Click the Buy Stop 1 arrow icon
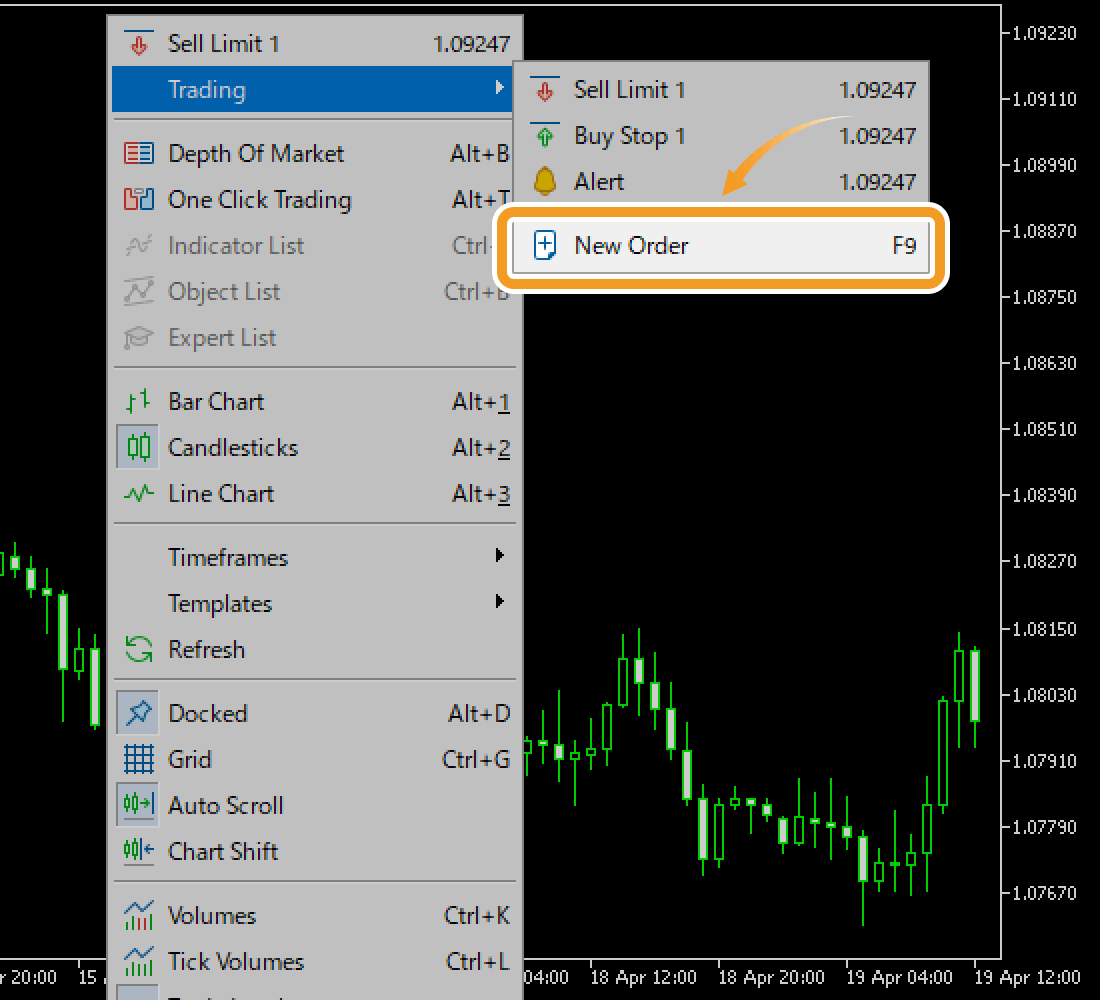This screenshot has height=1000, width=1100. click(544, 136)
